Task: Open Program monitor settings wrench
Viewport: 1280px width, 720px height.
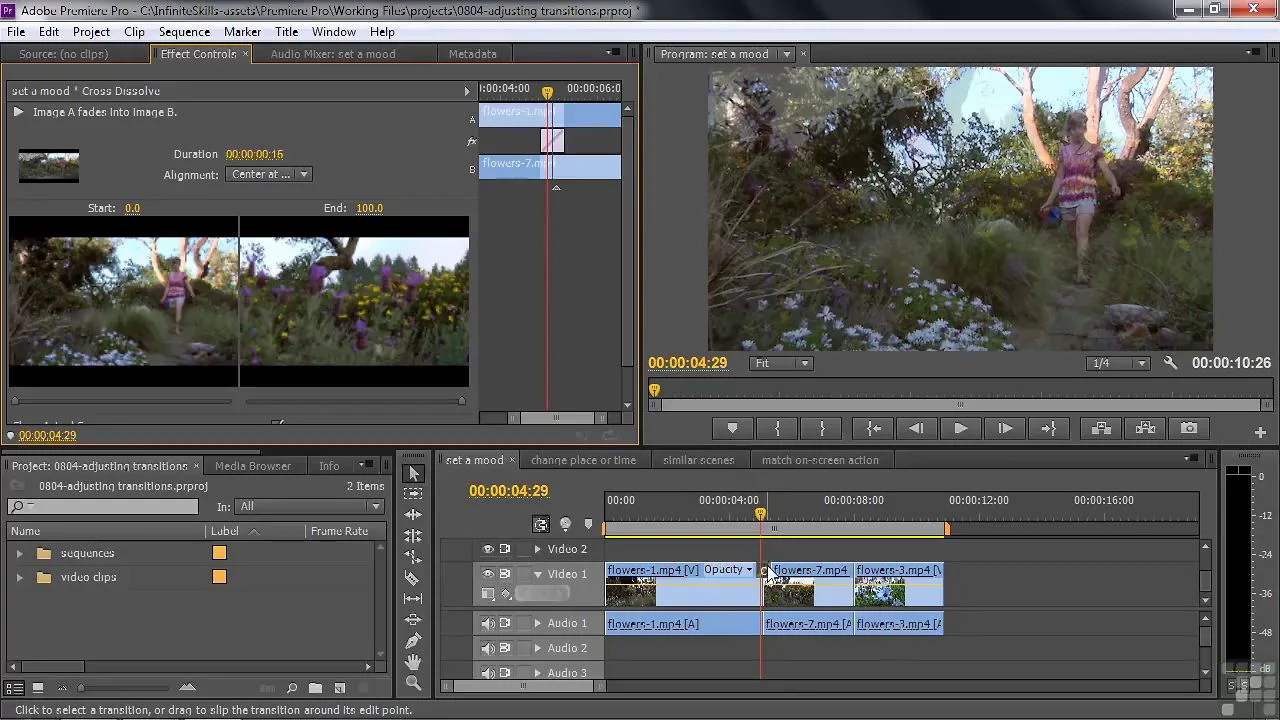Action: click(x=1170, y=363)
